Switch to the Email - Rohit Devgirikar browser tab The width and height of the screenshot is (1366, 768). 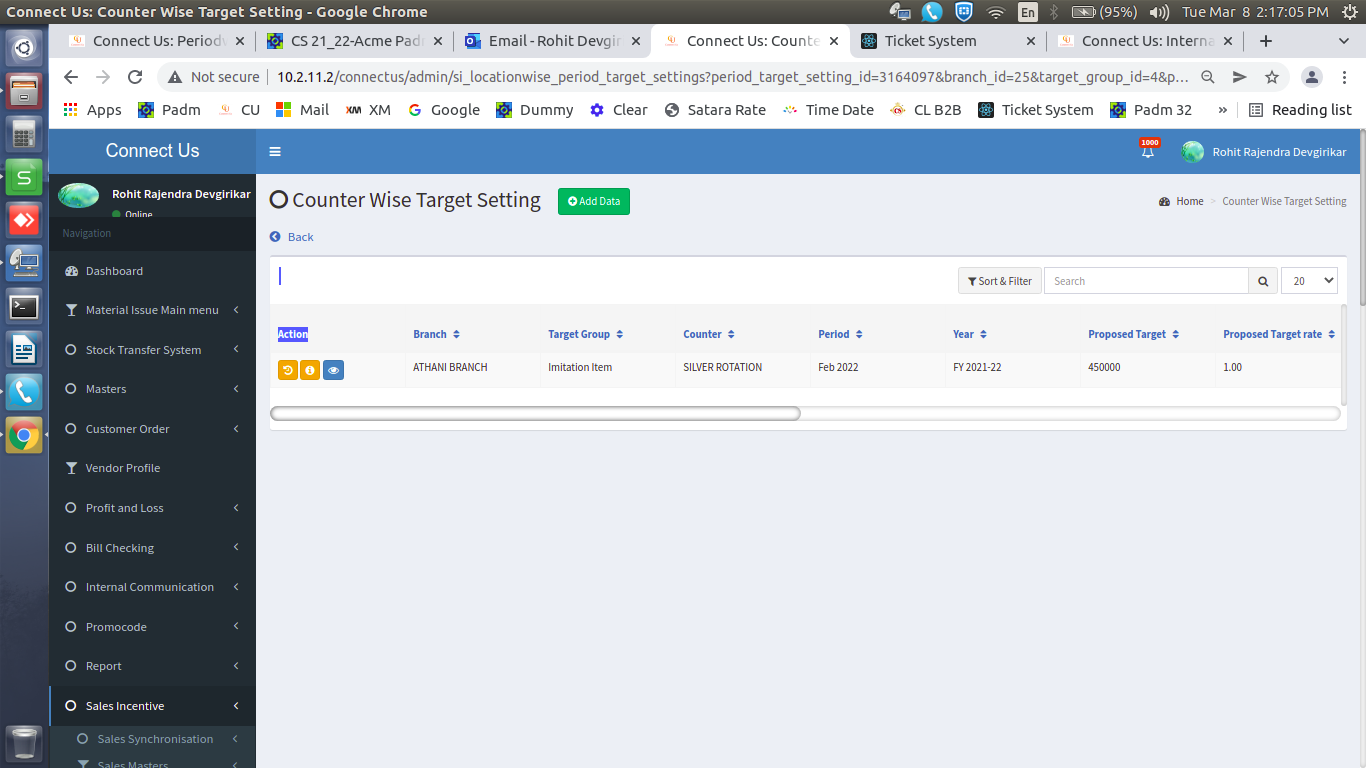553,41
